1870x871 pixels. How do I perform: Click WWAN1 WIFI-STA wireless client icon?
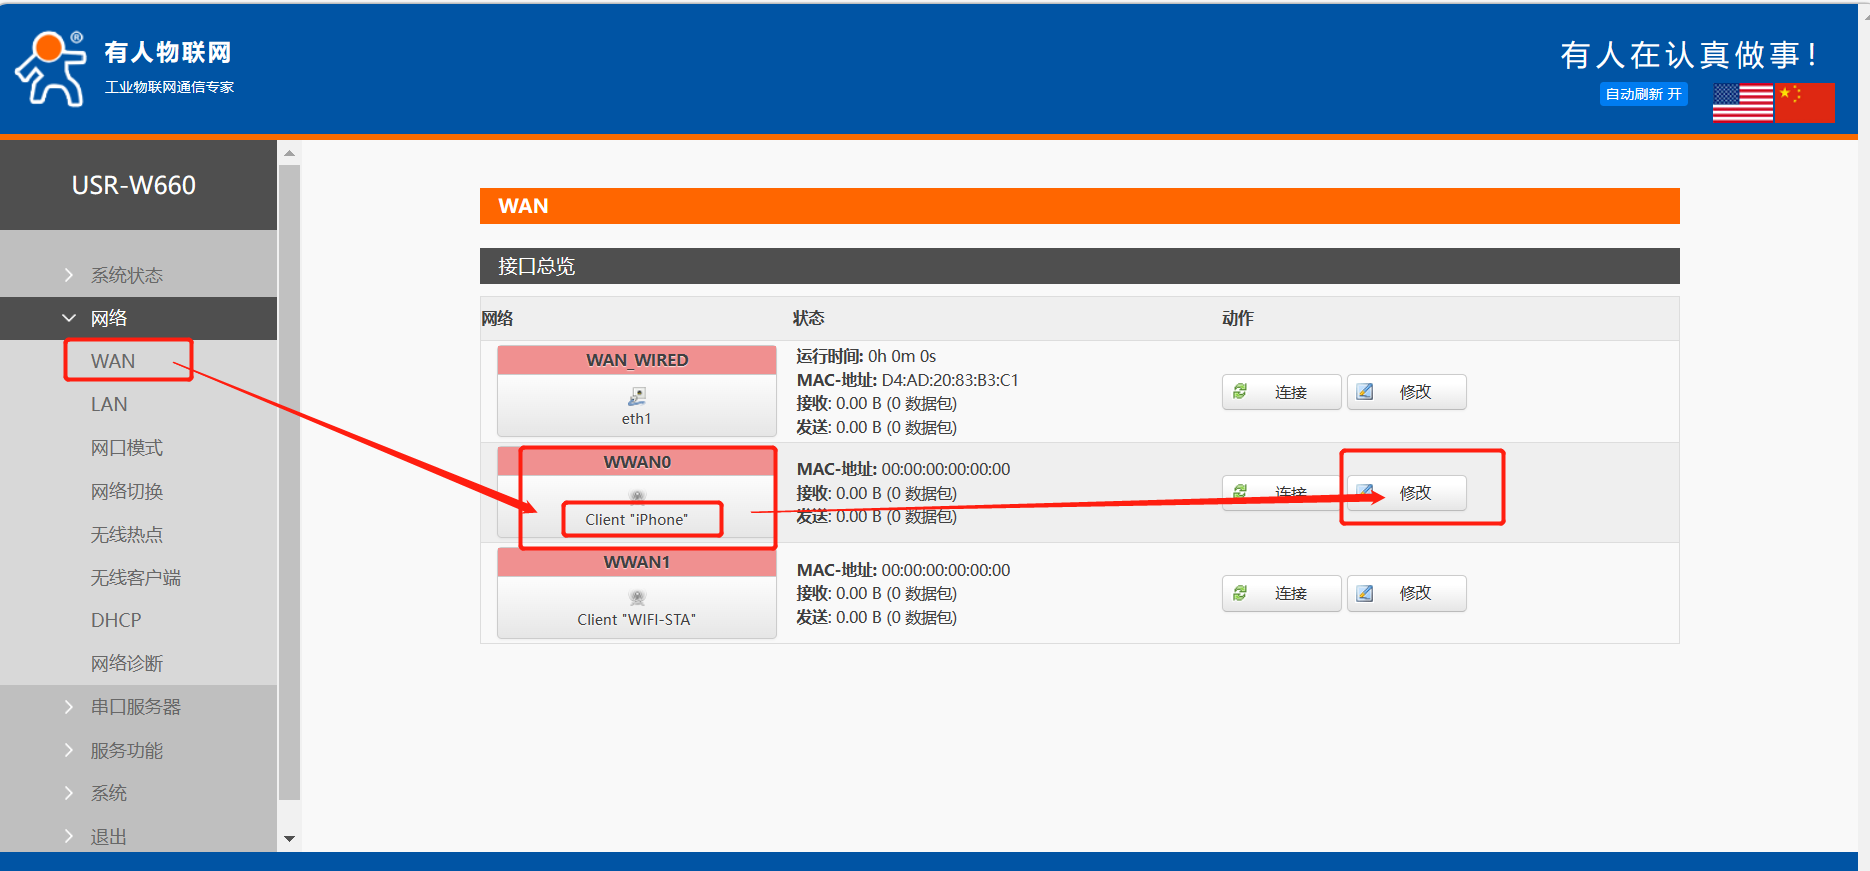(x=637, y=597)
